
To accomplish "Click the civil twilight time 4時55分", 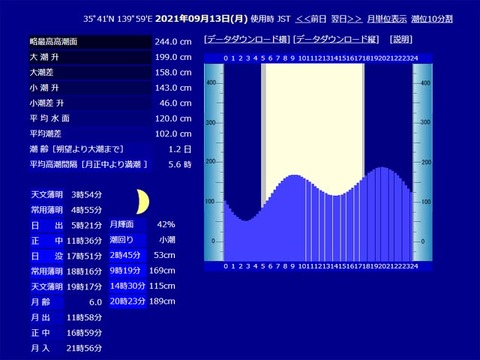I will pos(86,210).
